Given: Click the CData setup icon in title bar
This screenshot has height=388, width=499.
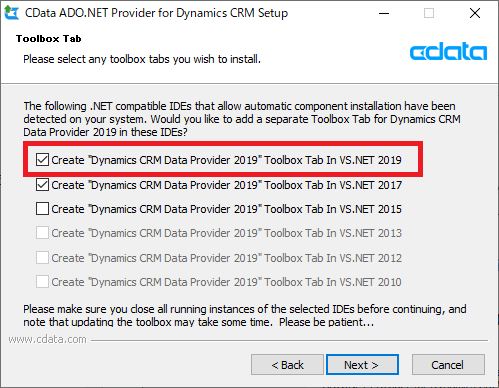Looking at the screenshot, I should [x=11, y=13].
